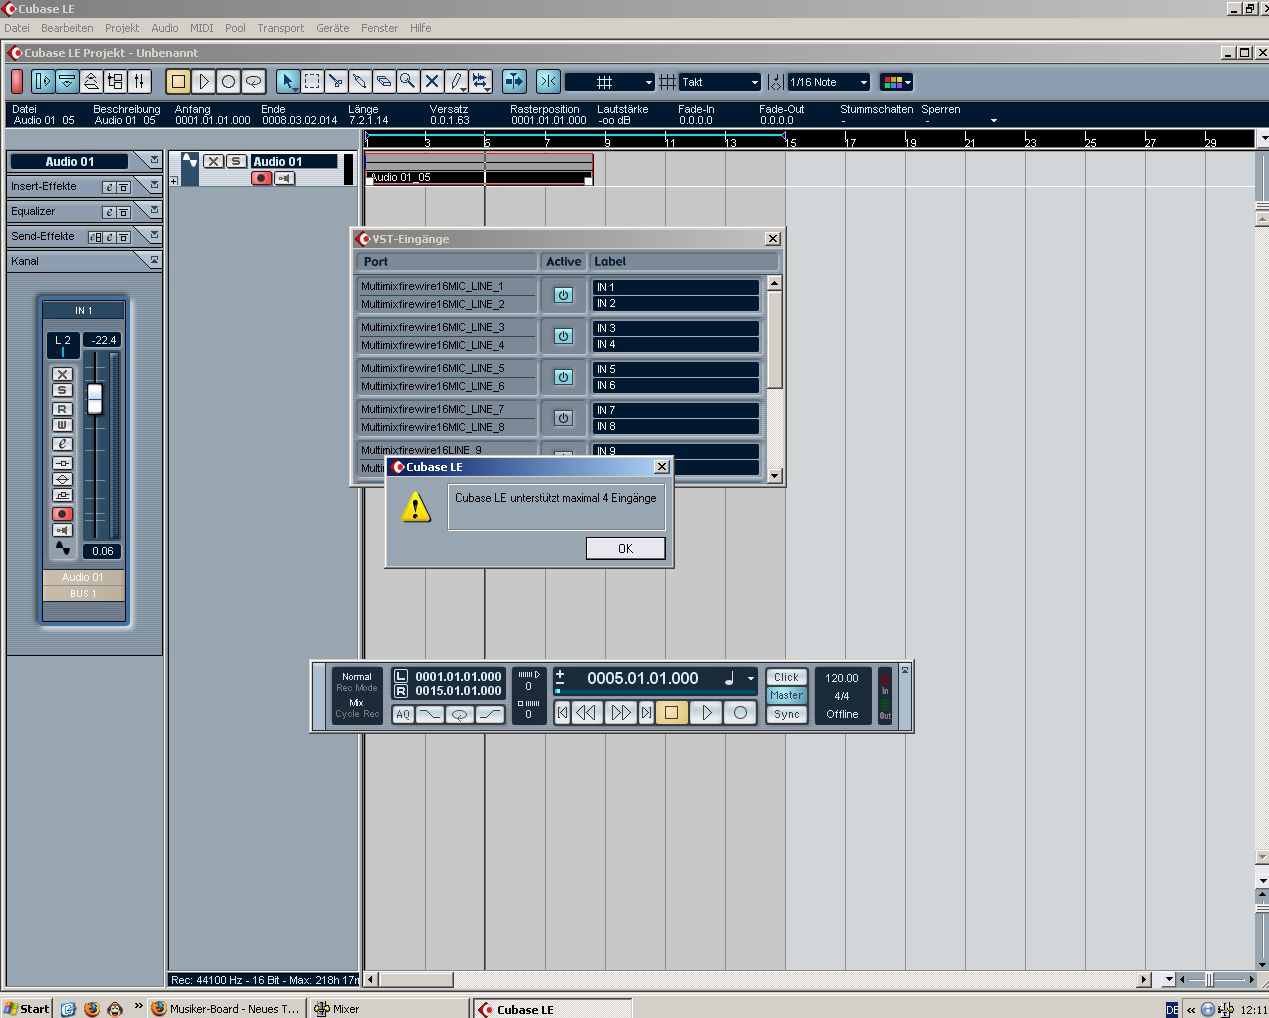The height and width of the screenshot is (1018, 1269).
Task: Click the BUS 1 output selector
Action: pos(84,594)
